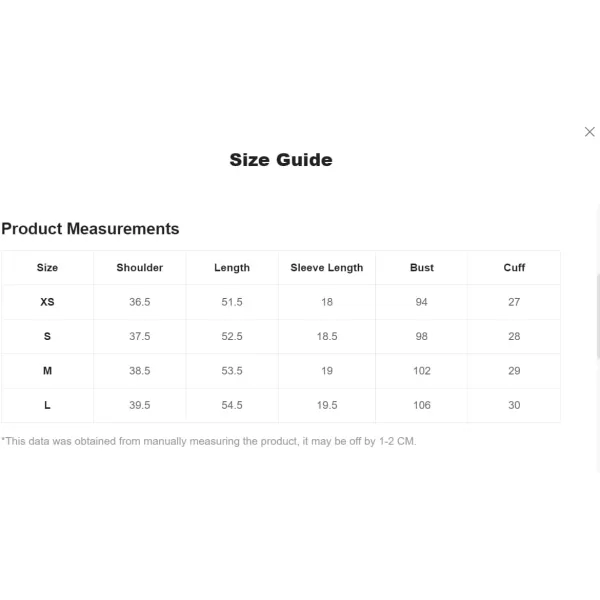600x600 pixels.
Task: Click the S sleeve length value 18.5
Action: [327, 337]
